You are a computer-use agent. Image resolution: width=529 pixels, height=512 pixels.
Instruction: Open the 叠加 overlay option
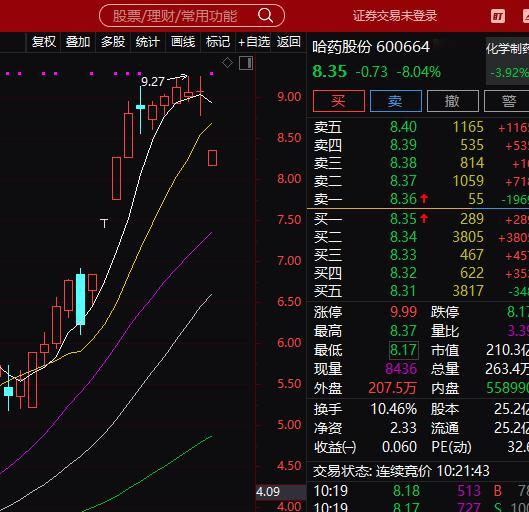tap(78, 42)
